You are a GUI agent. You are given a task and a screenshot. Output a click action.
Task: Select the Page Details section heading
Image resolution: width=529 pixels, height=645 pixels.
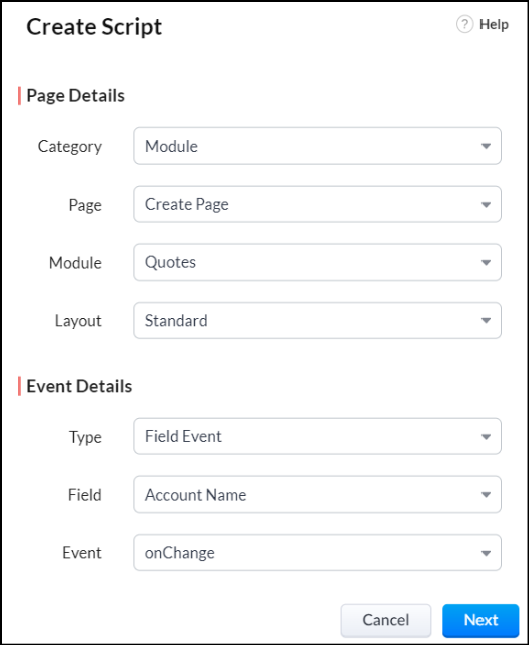pyautogui.click(x=75, y=96)
